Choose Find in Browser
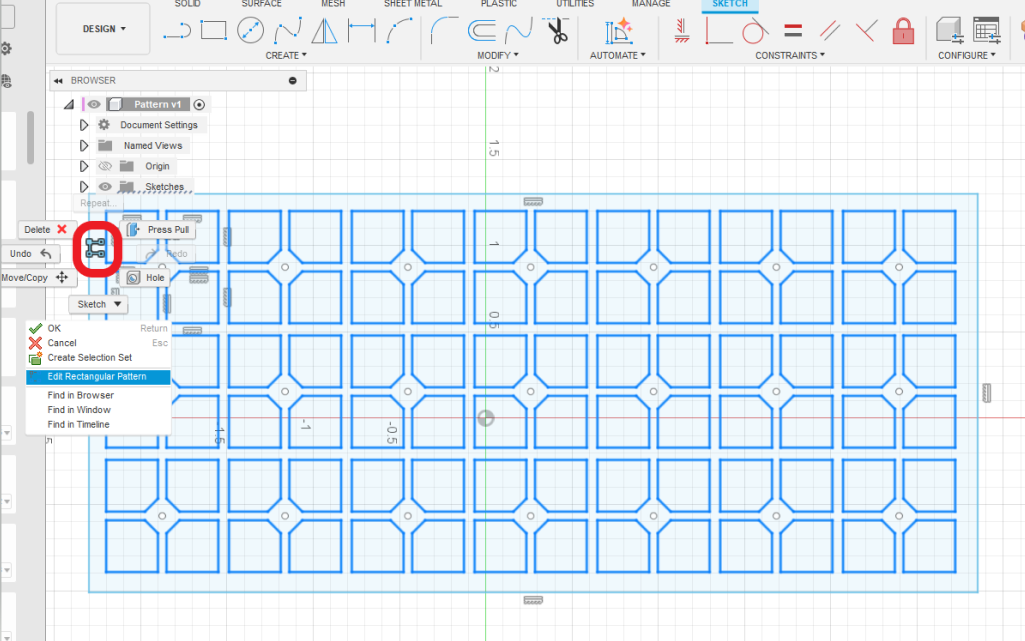 coord(98,395)
